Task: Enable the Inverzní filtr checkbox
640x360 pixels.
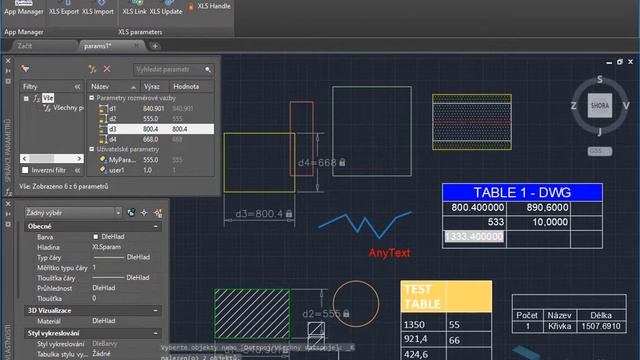Action: (x=25, y=170)
